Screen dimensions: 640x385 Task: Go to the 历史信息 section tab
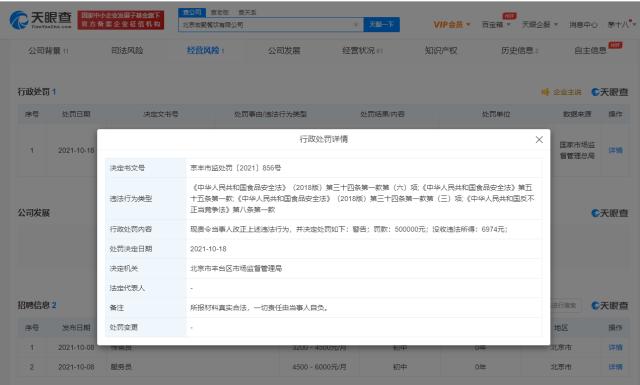(519, 50)
